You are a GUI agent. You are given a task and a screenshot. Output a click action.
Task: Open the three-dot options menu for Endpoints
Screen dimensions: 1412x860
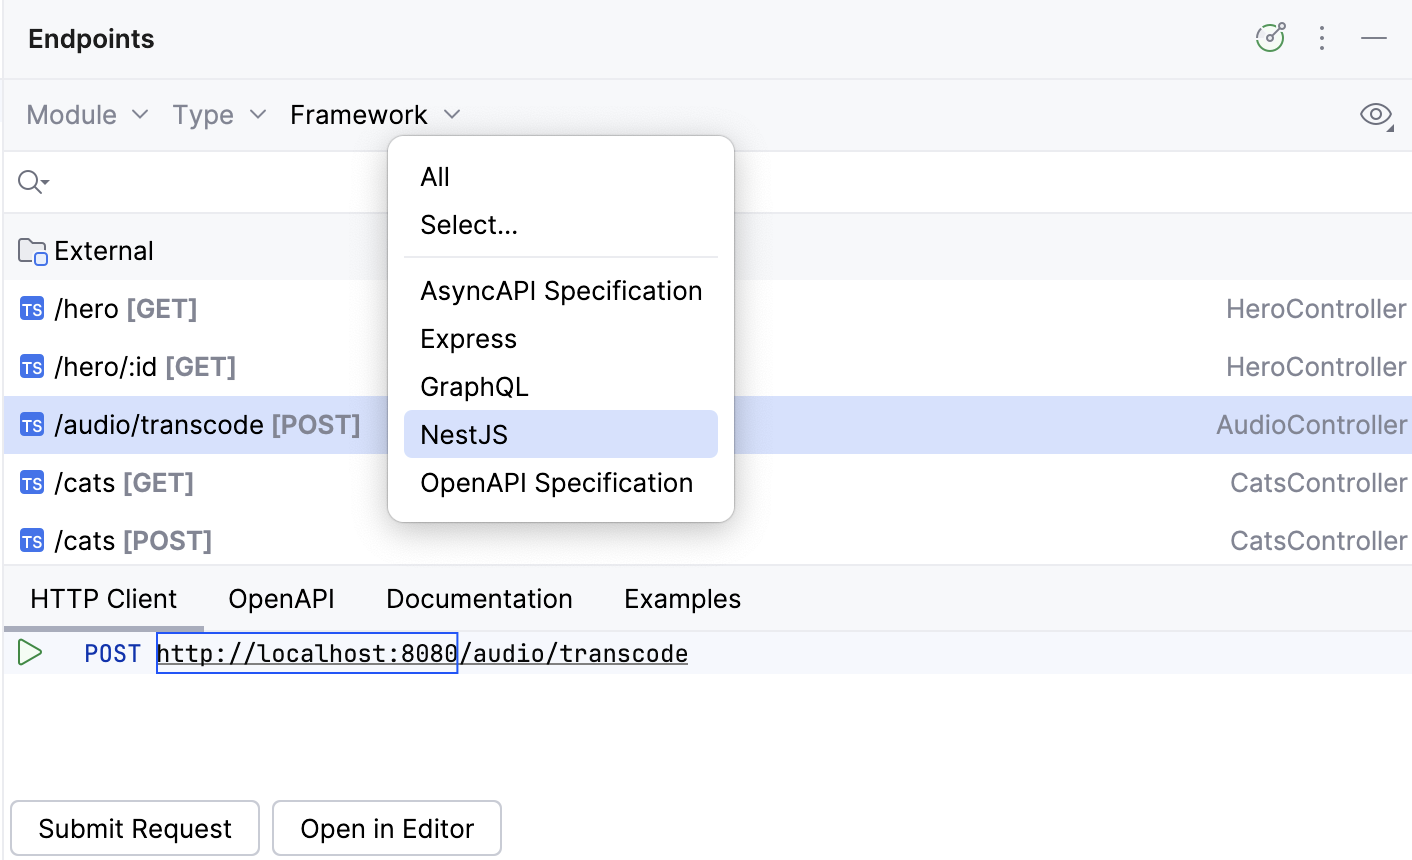(x=1322, y=37)
